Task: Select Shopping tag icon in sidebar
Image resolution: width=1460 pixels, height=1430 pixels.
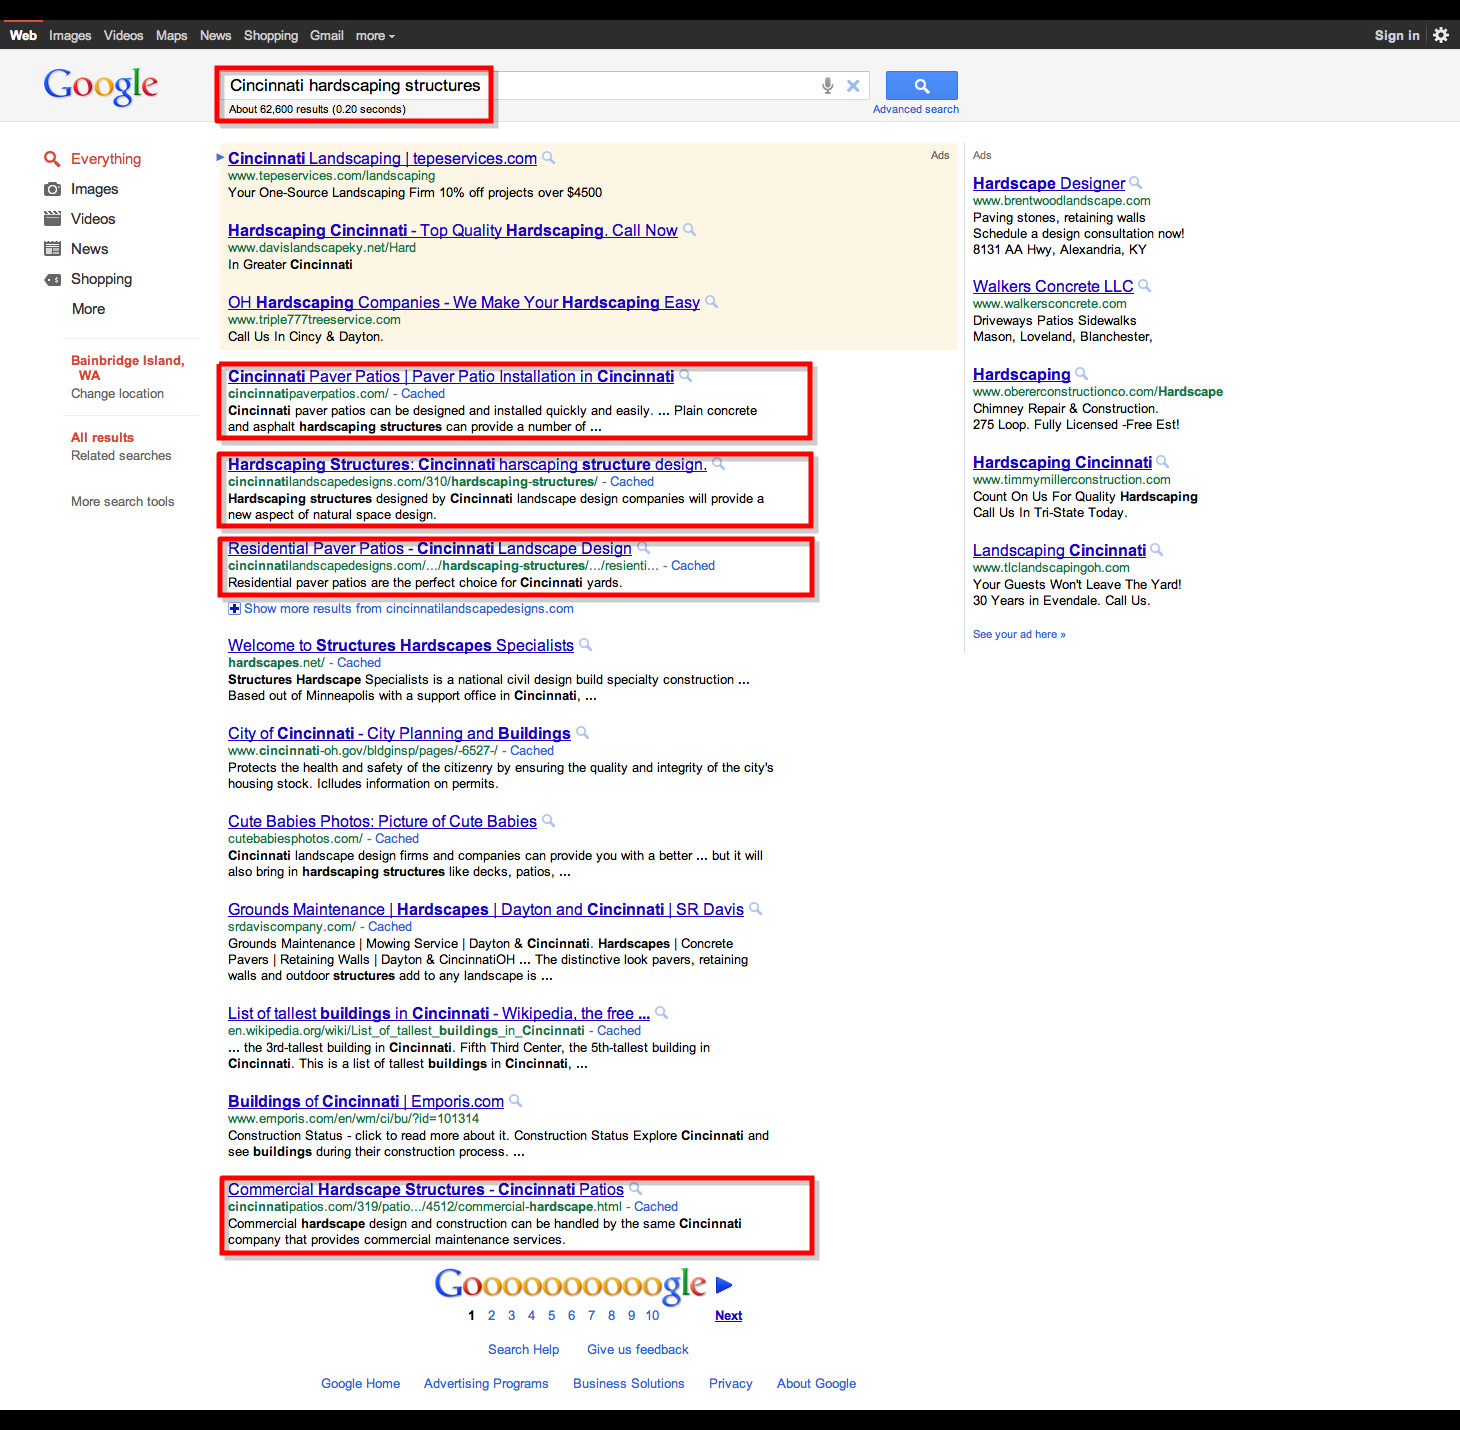Action: click(52, 279)
